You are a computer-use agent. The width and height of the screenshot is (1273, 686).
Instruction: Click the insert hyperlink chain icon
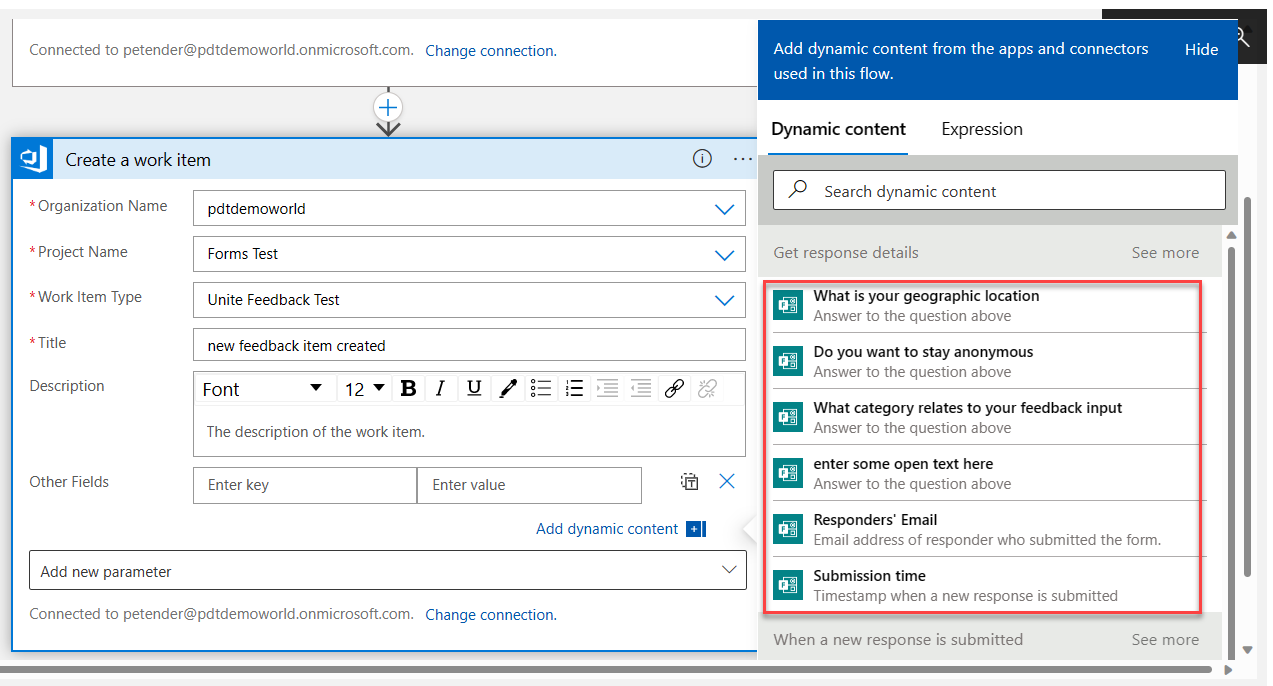click(x=674, y=389)
